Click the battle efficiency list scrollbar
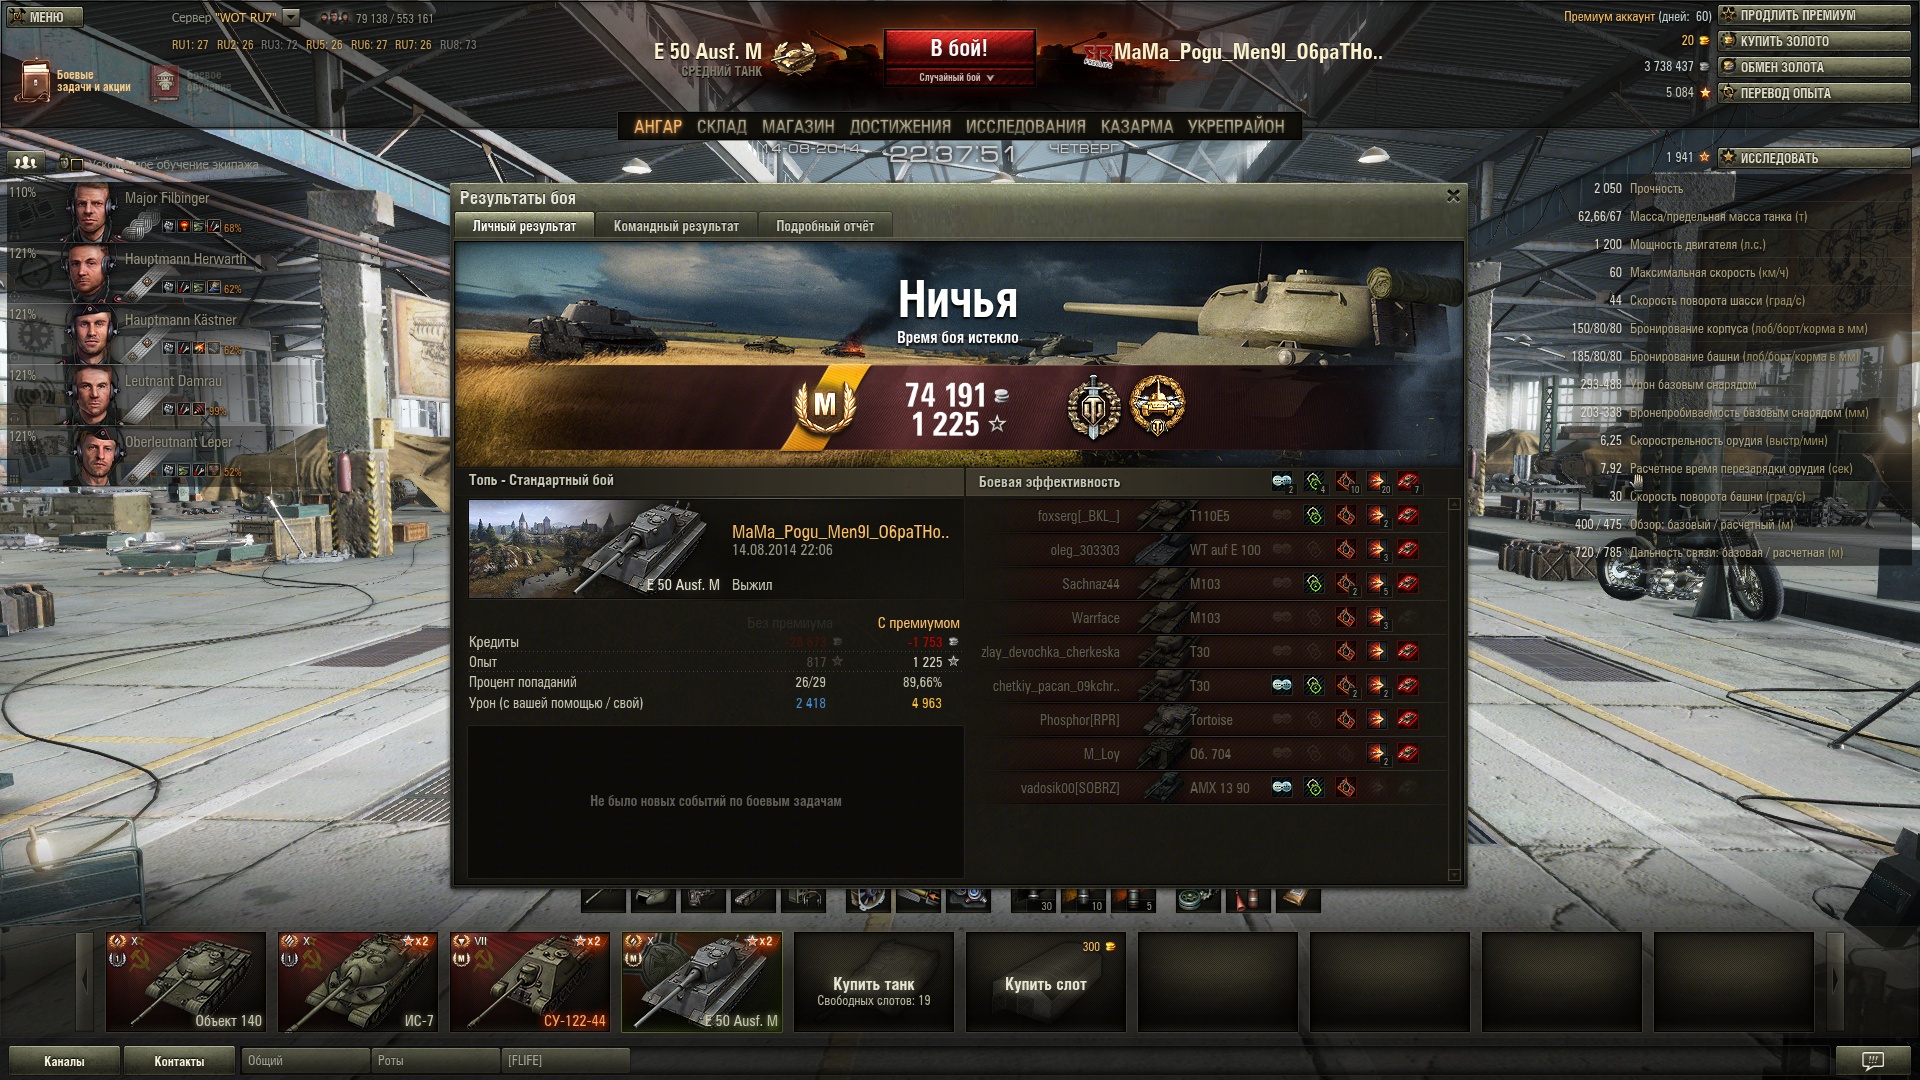This screenshot has height=1080, width=1920. pyautogui.click(x=1455, y=689)
